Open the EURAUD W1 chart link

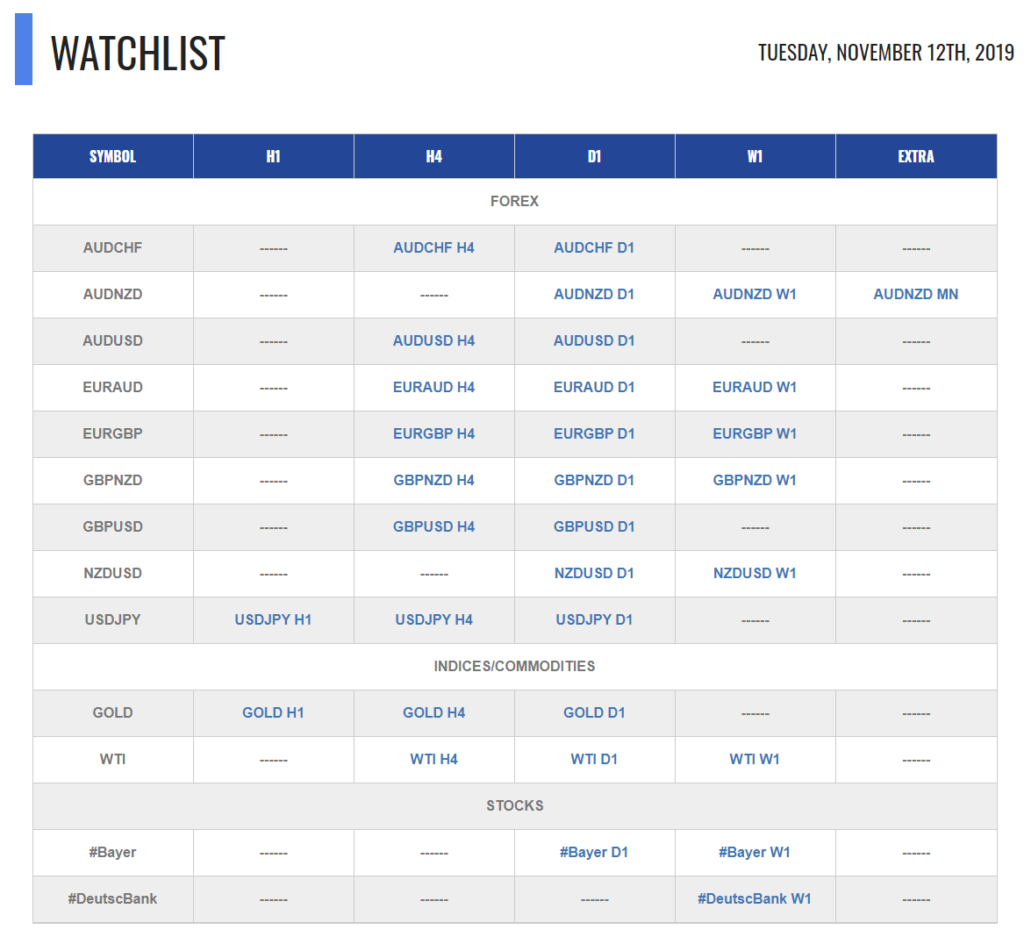[754, 387]
